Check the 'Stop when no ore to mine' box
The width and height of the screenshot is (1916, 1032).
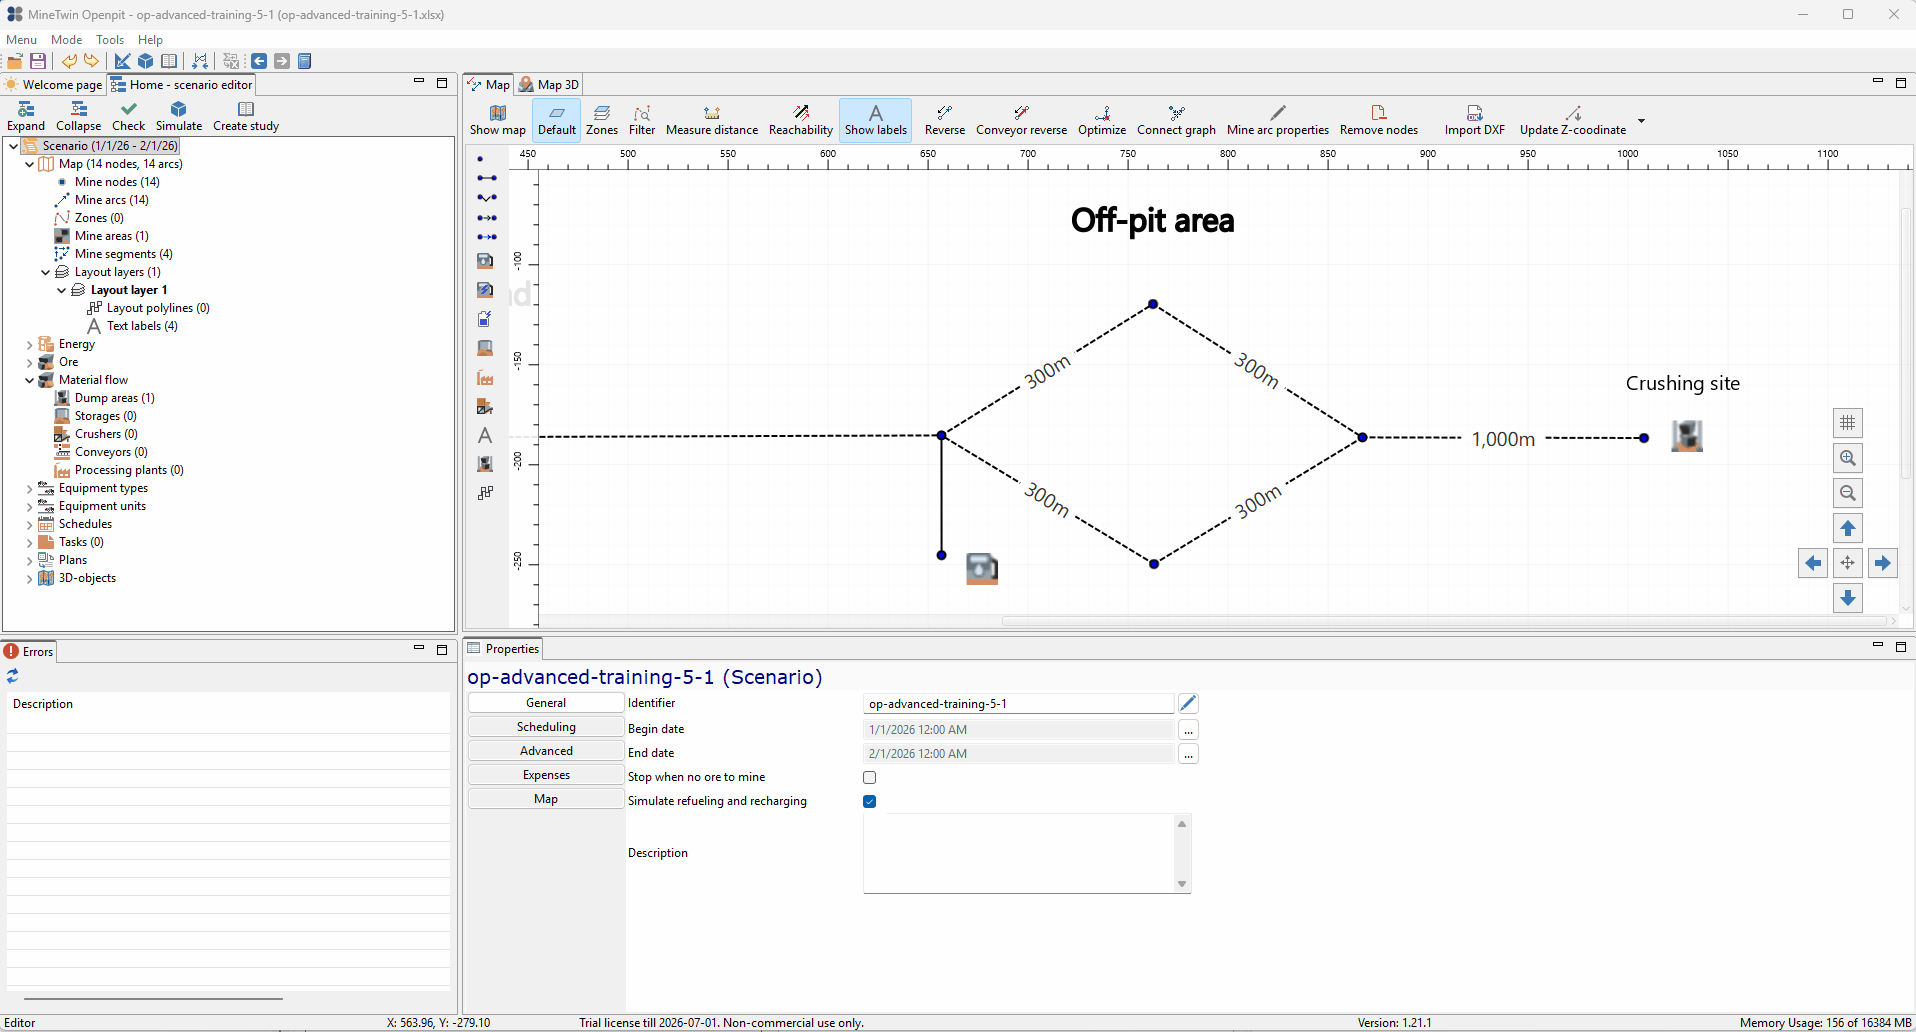[x=870, y=777]
